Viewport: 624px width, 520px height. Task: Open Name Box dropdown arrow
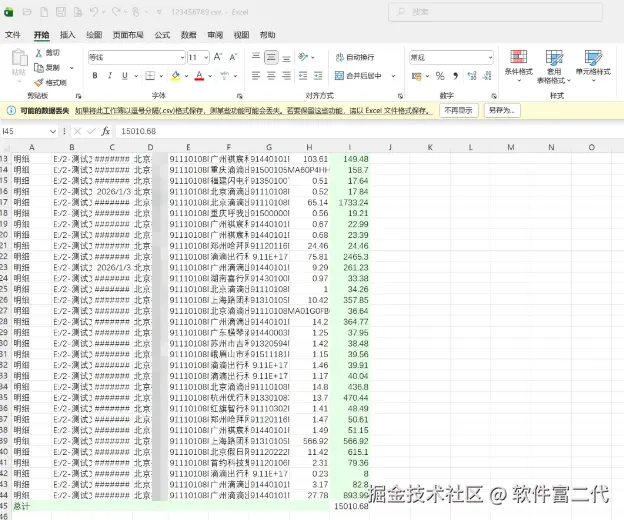pos(53,131)
